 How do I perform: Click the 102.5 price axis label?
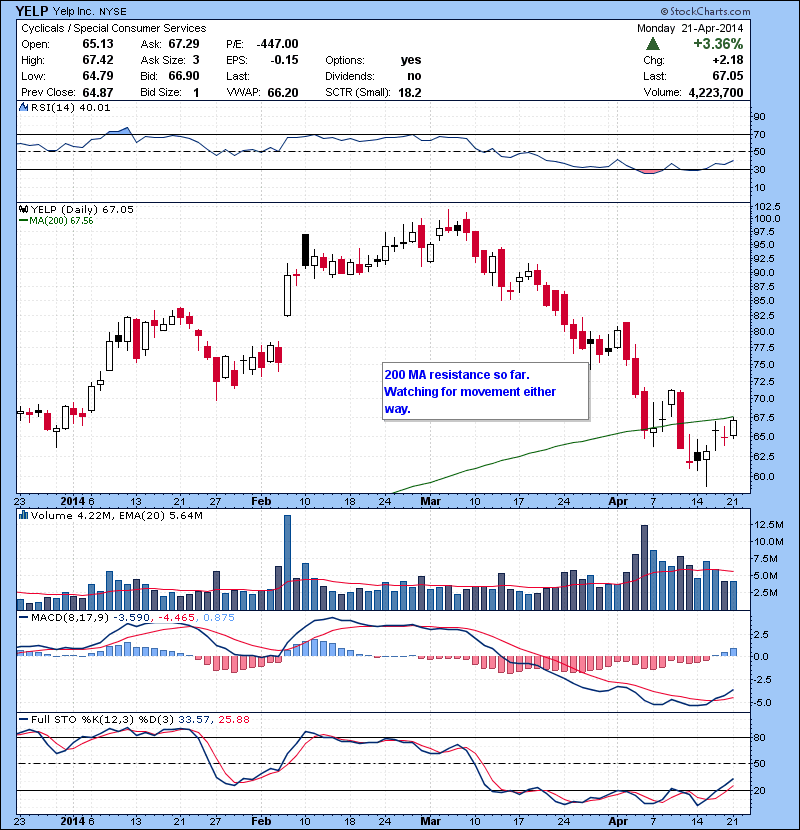point(767,206)
